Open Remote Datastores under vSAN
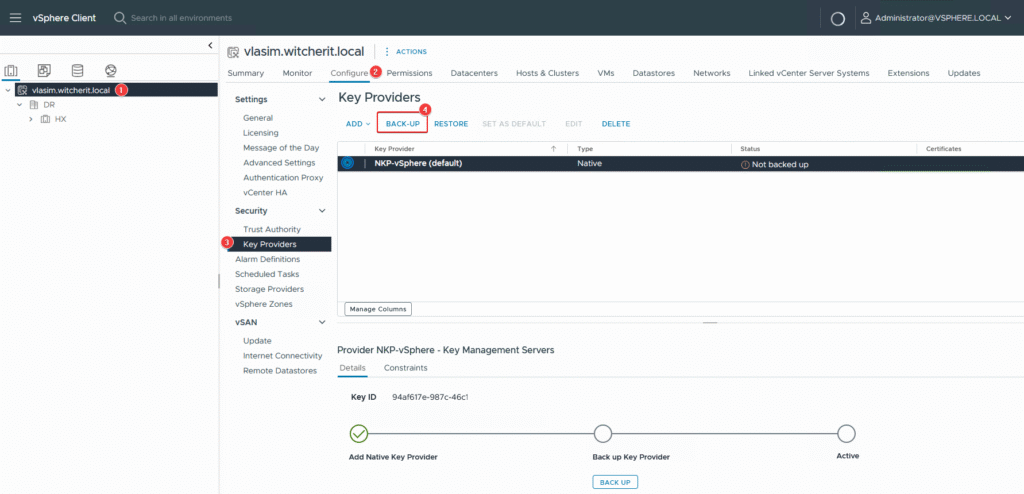 pyautogui.click(x=280, y=371)
